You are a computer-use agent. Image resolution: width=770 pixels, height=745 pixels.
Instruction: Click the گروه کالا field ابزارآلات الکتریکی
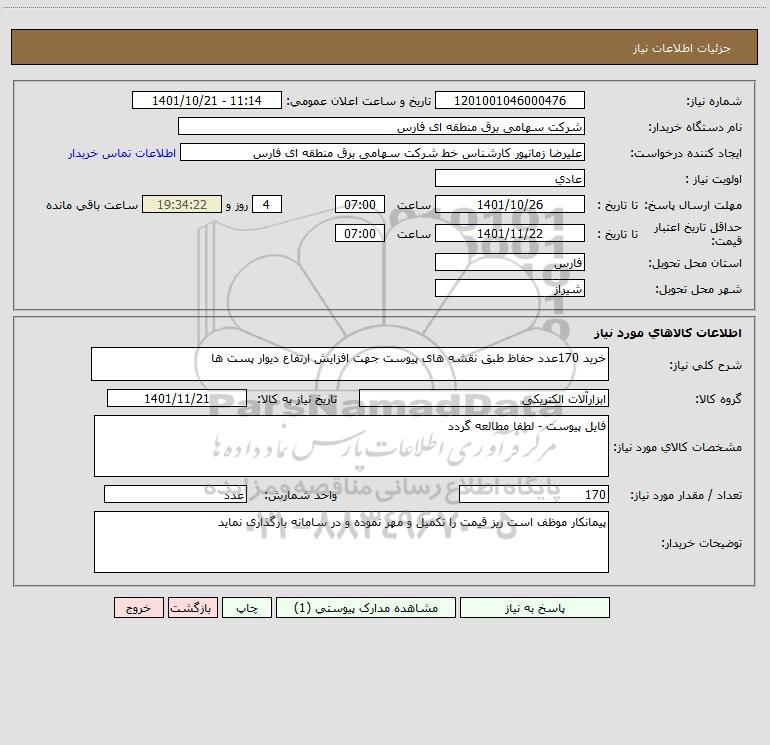[x=484, y=398]
